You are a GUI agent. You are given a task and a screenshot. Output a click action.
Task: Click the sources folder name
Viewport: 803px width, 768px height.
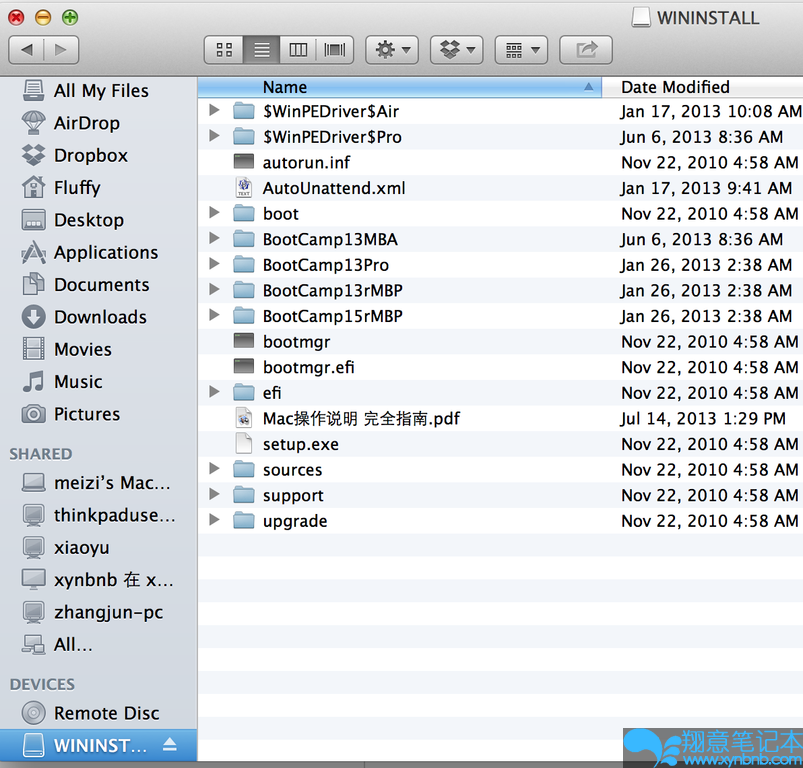(x=292, y=470)
